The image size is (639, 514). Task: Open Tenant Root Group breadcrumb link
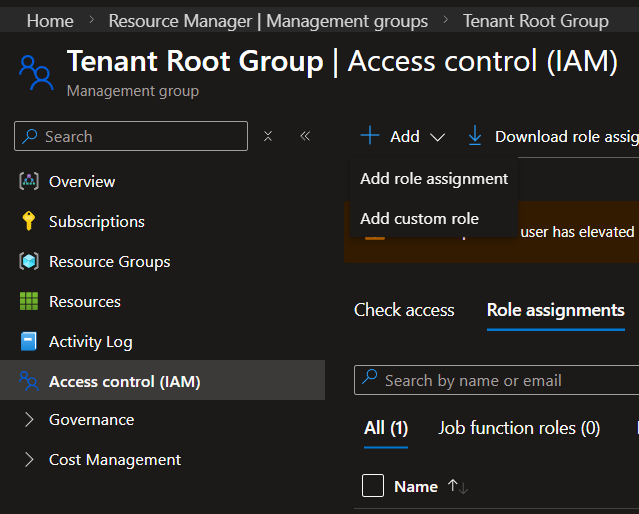pos(535,21)
